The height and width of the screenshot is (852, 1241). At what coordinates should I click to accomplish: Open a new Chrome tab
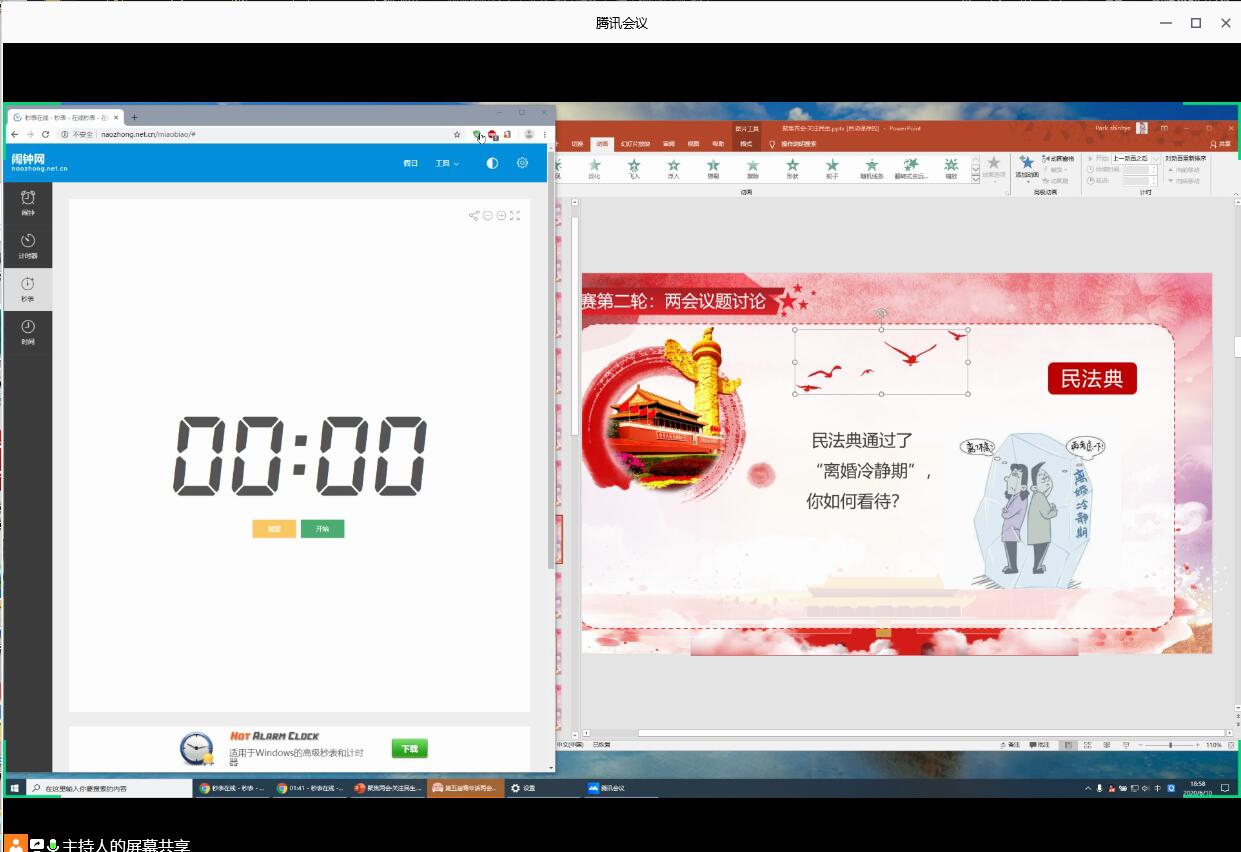click(x=135, y=117)
